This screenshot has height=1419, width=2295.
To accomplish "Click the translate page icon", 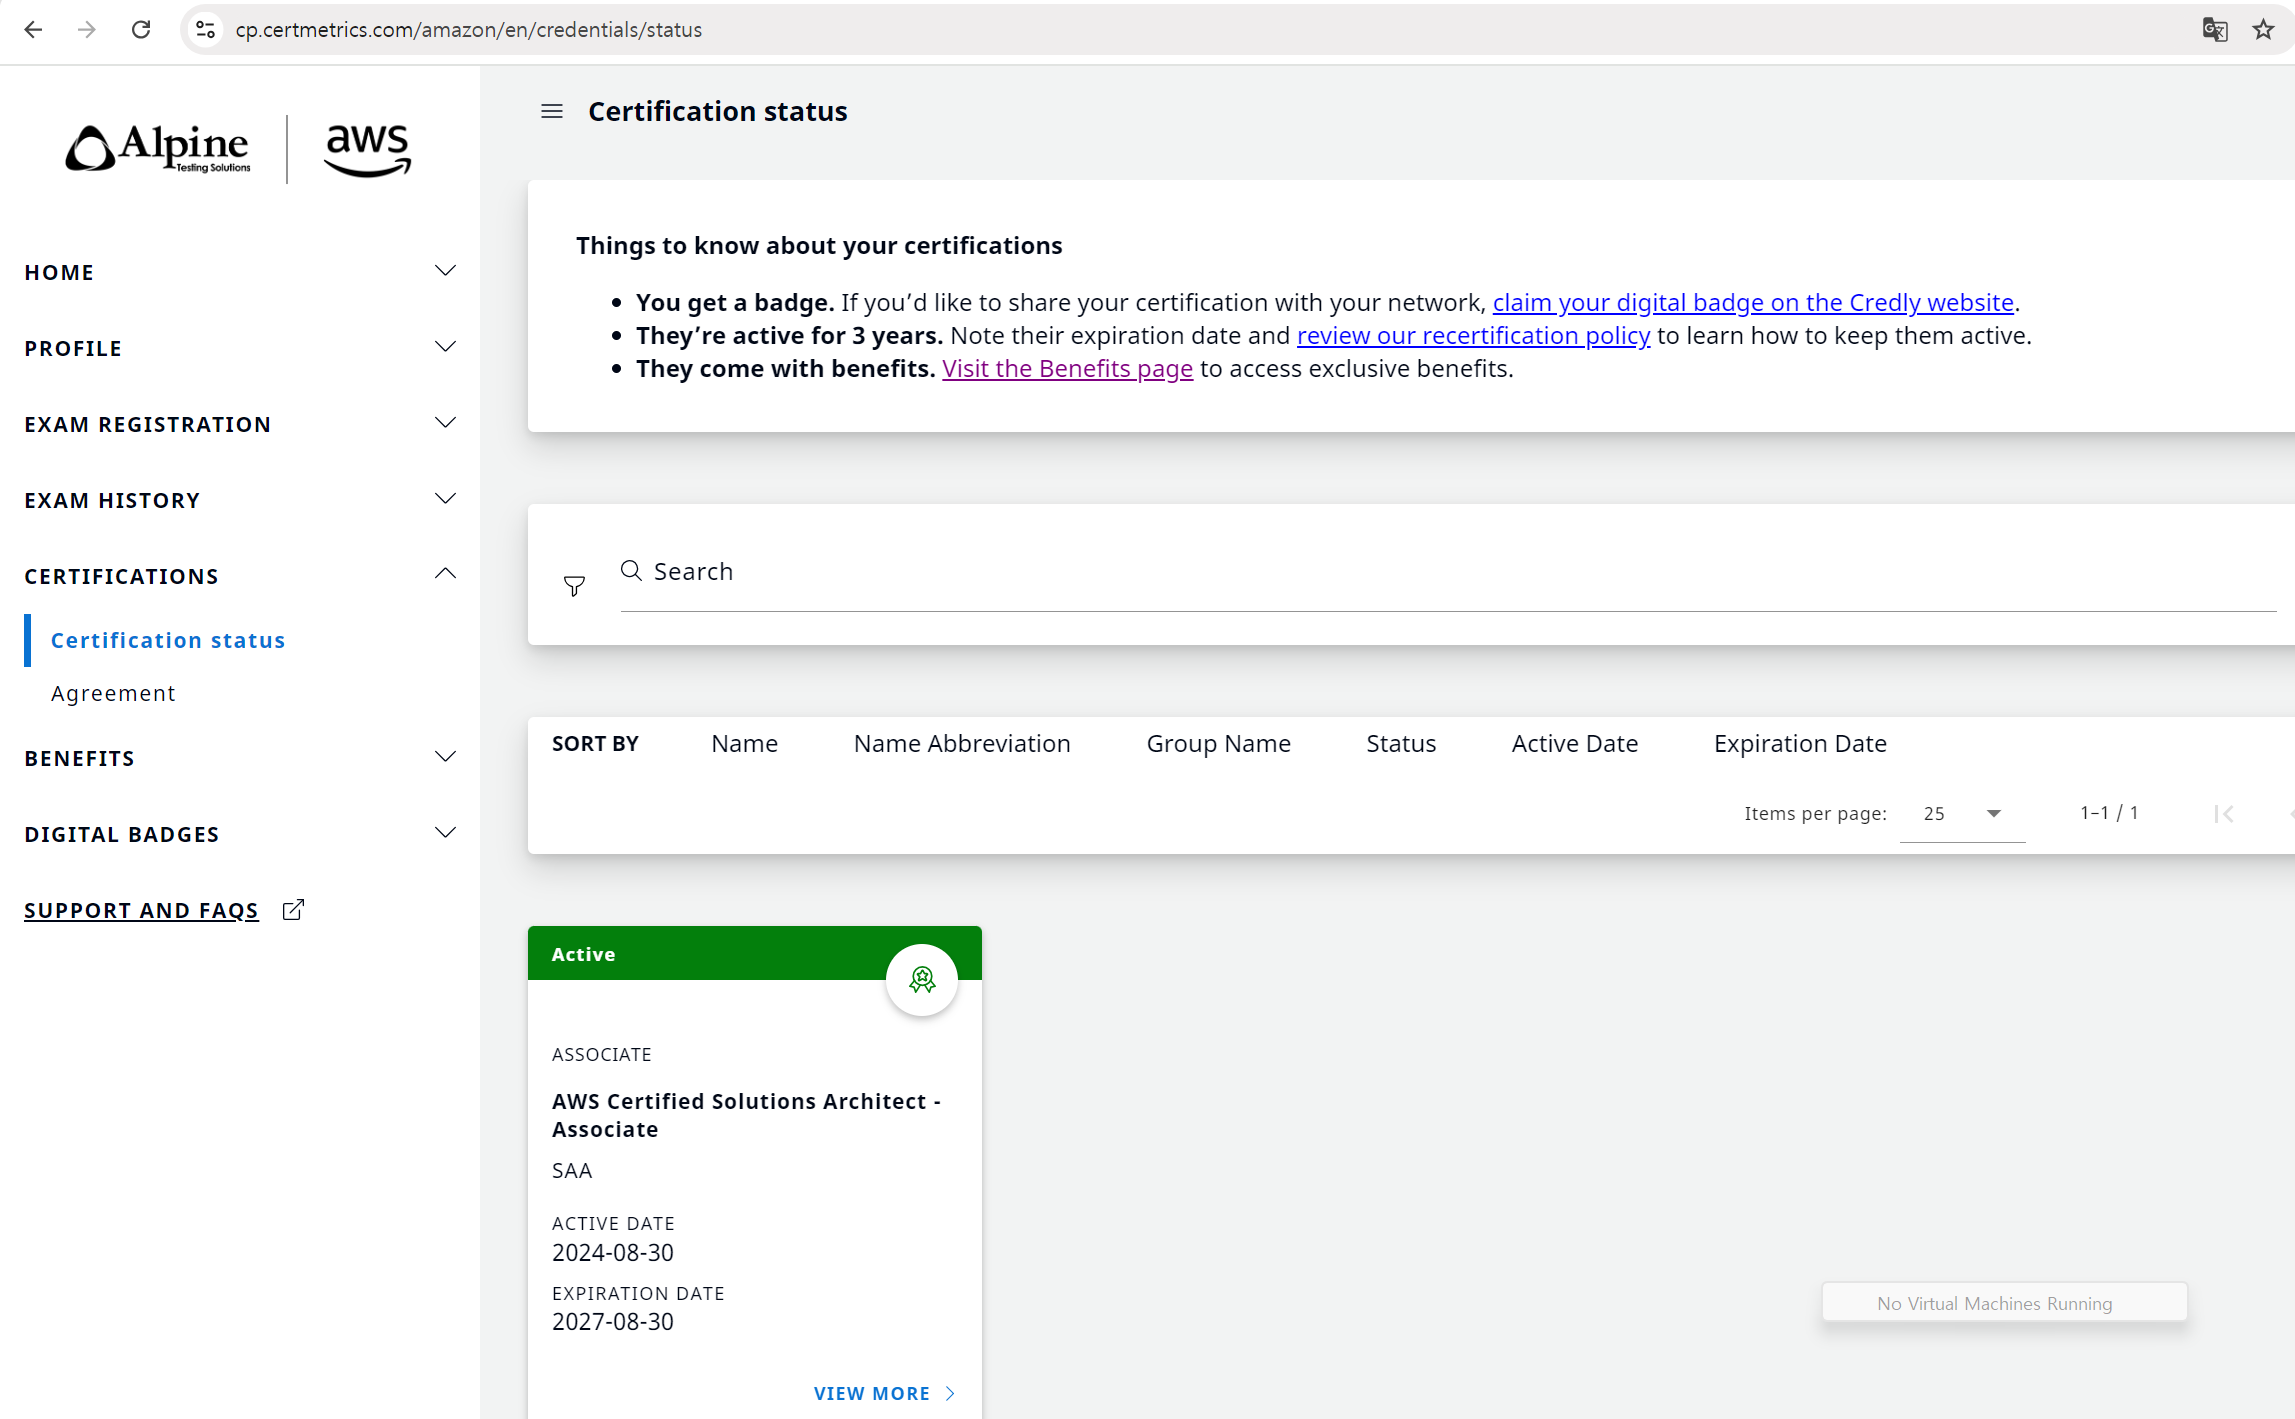I will click(2214, 30).
